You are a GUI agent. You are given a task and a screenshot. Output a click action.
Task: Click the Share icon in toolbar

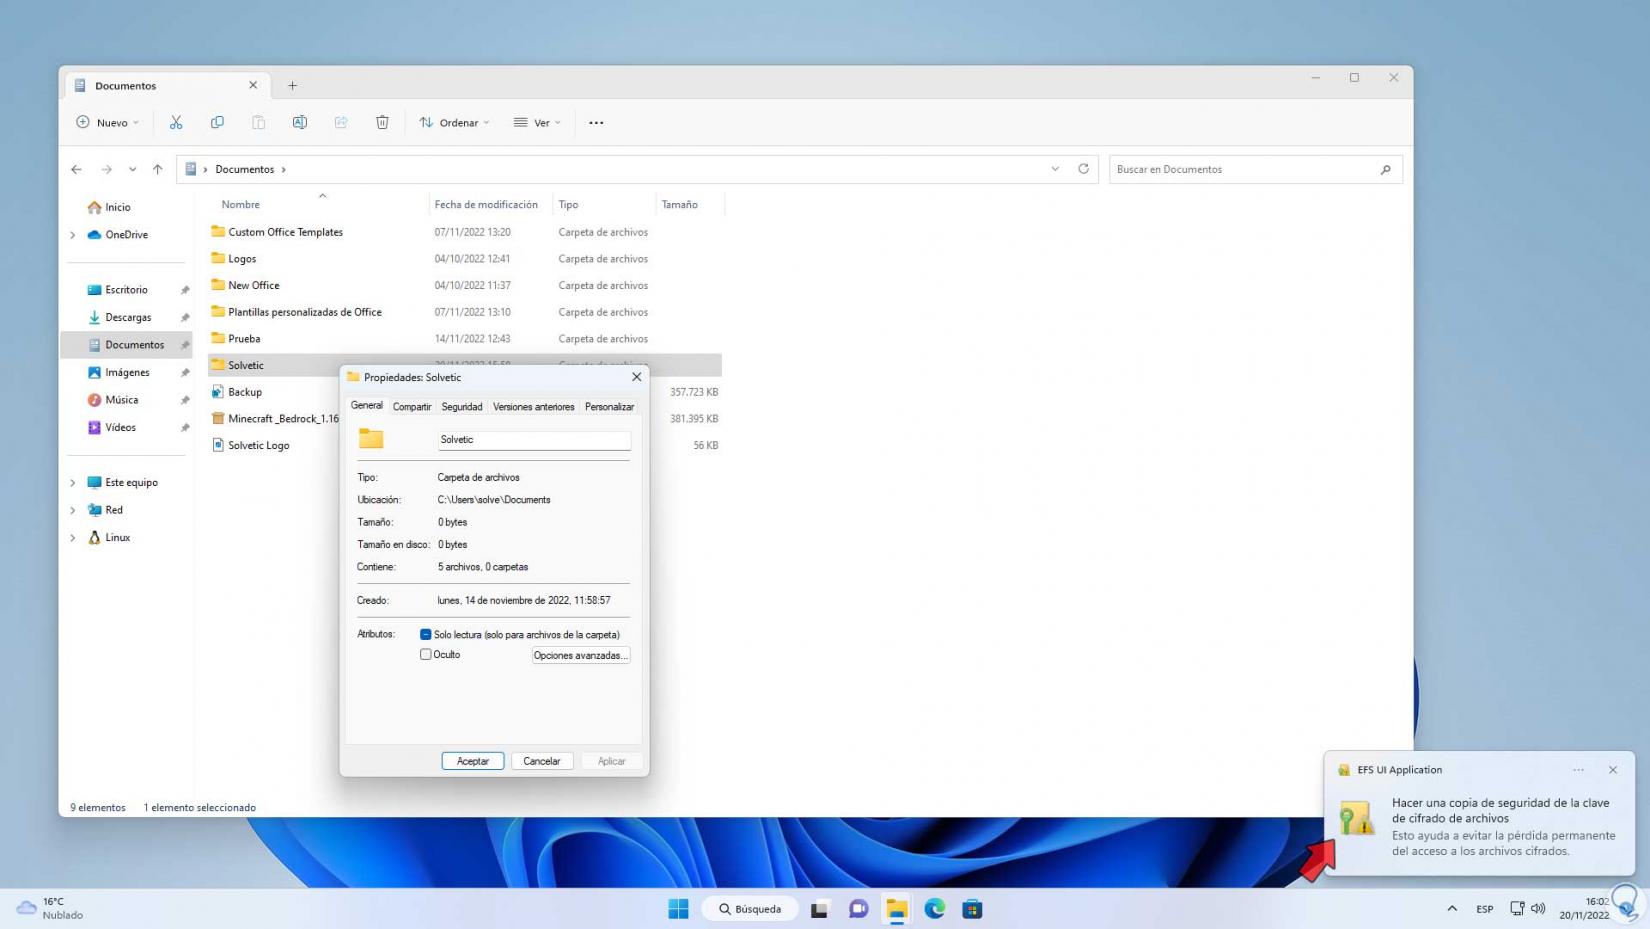341,122
